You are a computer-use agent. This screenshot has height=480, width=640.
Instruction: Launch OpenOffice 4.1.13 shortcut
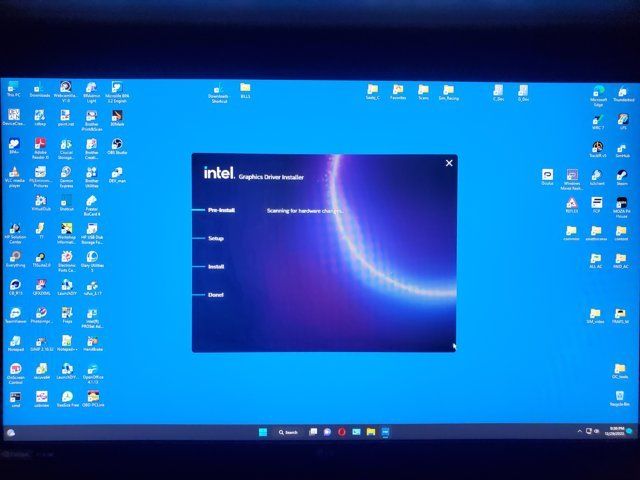click(x=93, y=374)
